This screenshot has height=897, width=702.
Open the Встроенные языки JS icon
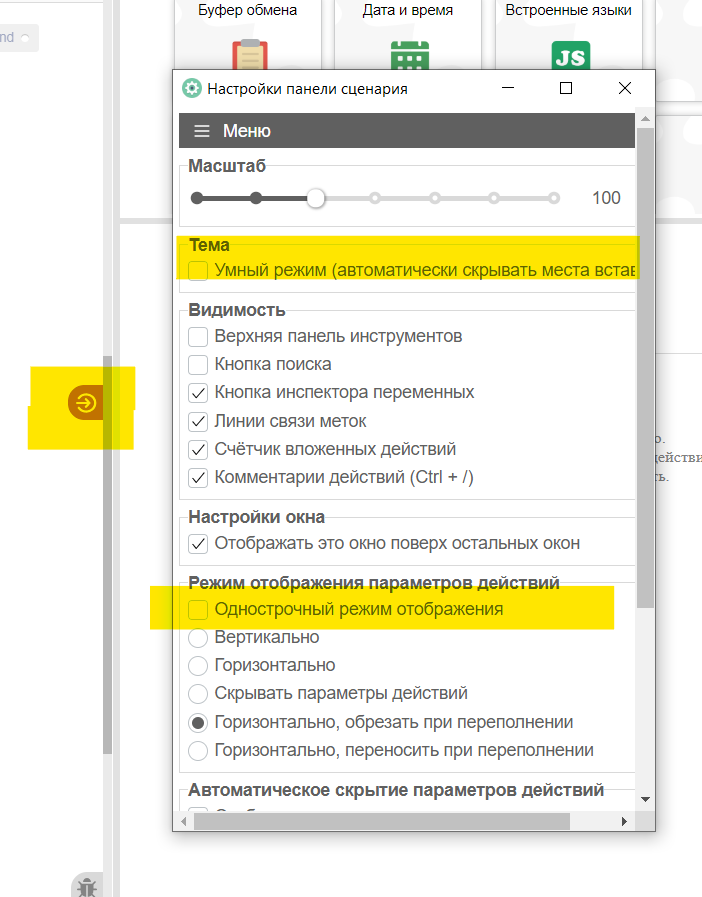570,55
